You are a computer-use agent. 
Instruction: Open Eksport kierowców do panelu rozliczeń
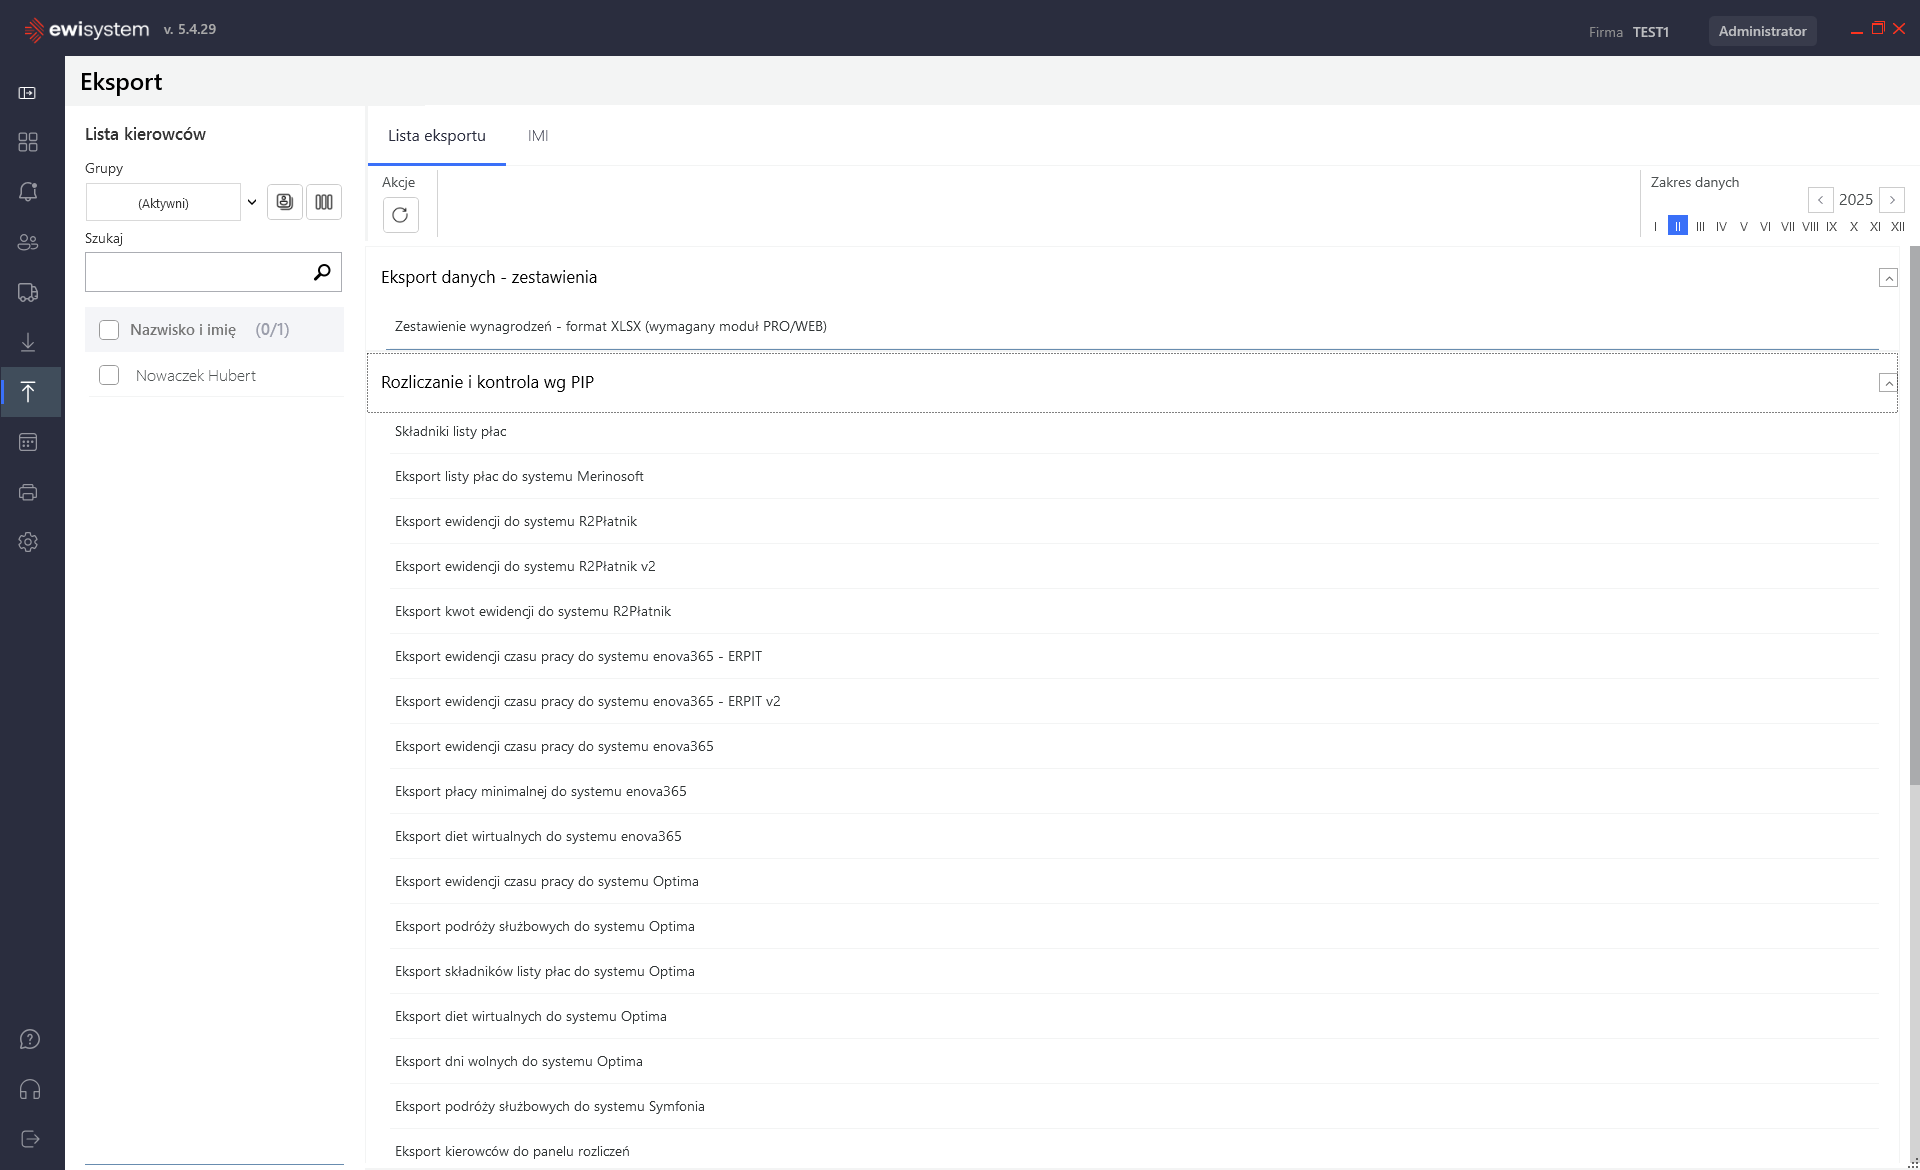[1134, 1151]
